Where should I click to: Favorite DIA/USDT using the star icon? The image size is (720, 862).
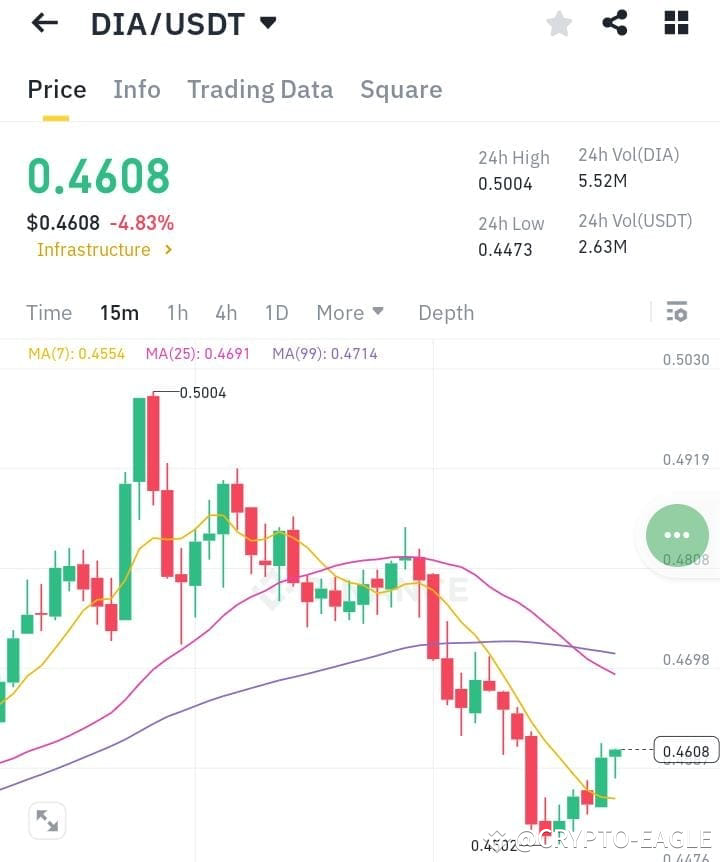[x=558, y=24]
